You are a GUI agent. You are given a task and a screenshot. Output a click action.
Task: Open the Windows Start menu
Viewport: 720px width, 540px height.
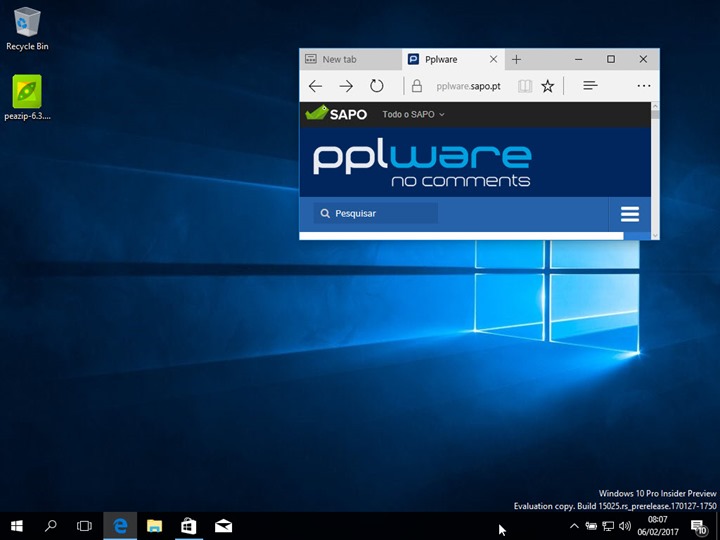tap(17, 526)
